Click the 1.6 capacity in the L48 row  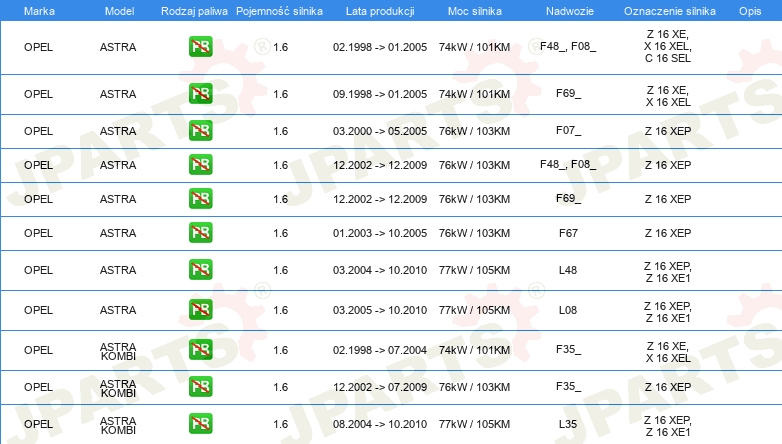280,270
